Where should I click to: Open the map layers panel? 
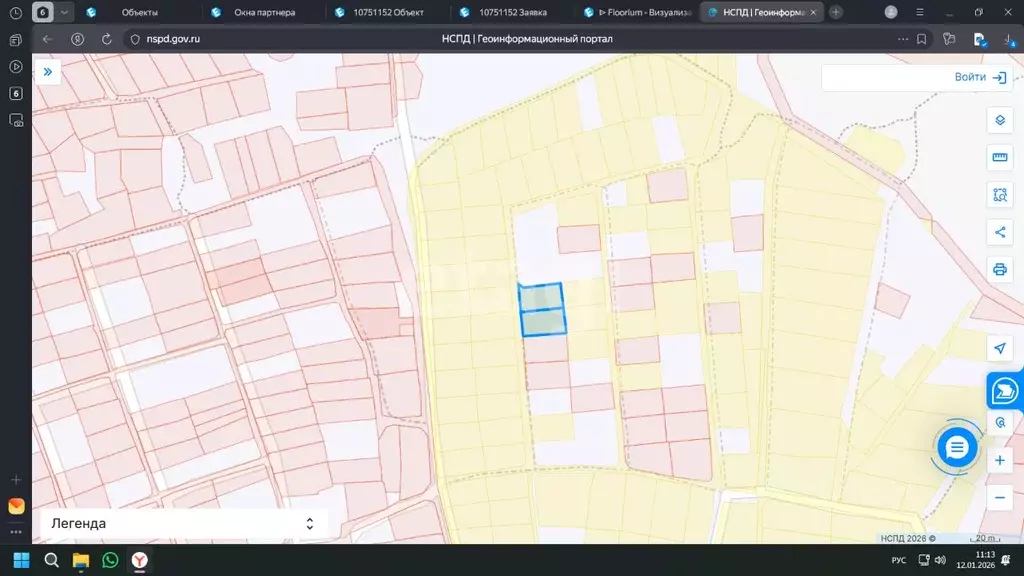999,121
